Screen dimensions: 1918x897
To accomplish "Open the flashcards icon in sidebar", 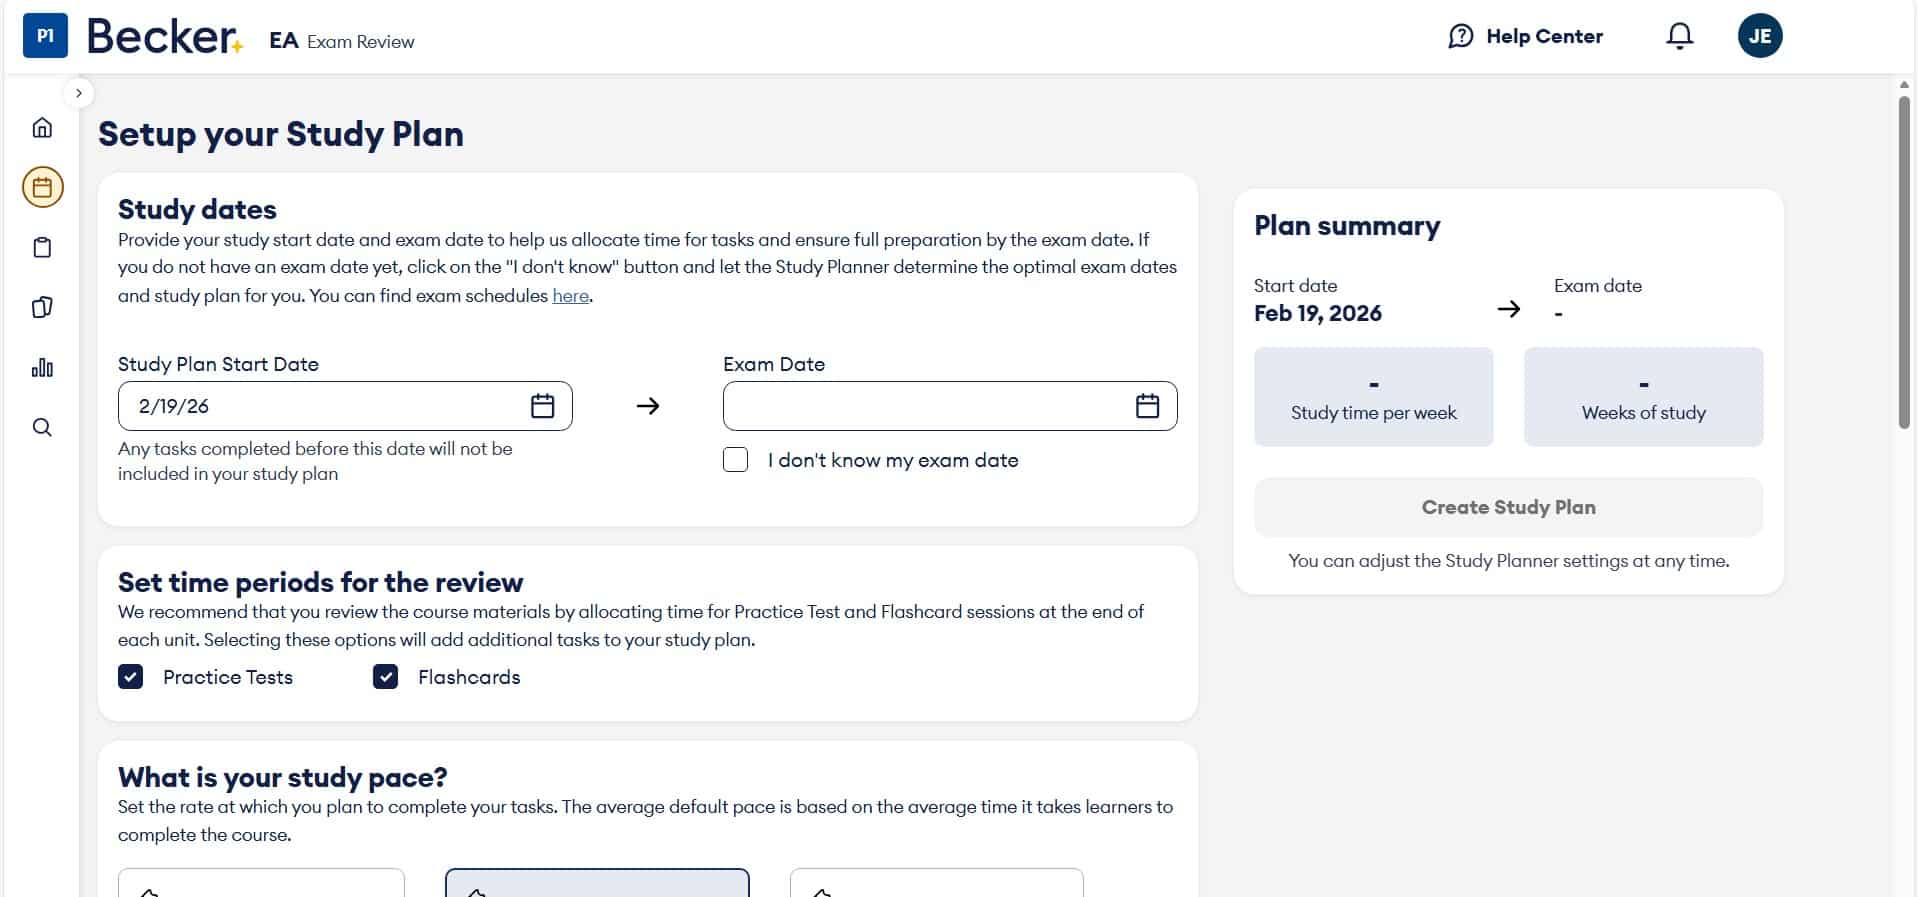I will [42, 307].
